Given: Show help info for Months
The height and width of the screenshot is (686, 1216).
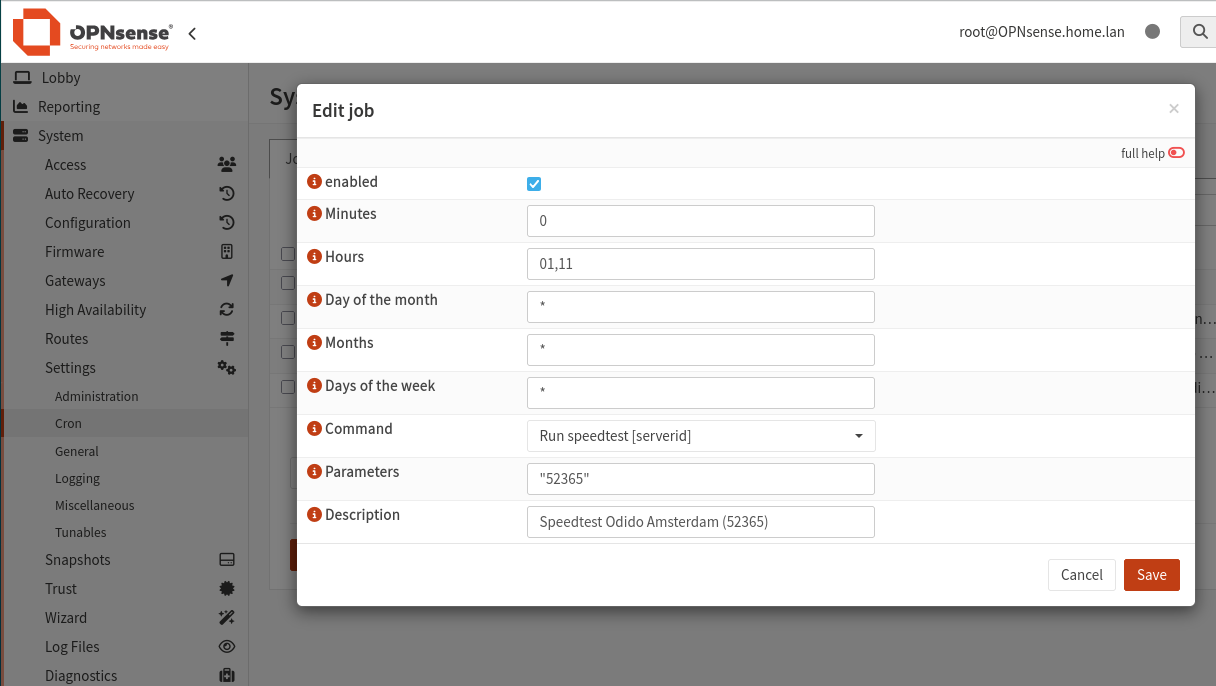Looking at the screenshot, I should click(x=314, y=343).
